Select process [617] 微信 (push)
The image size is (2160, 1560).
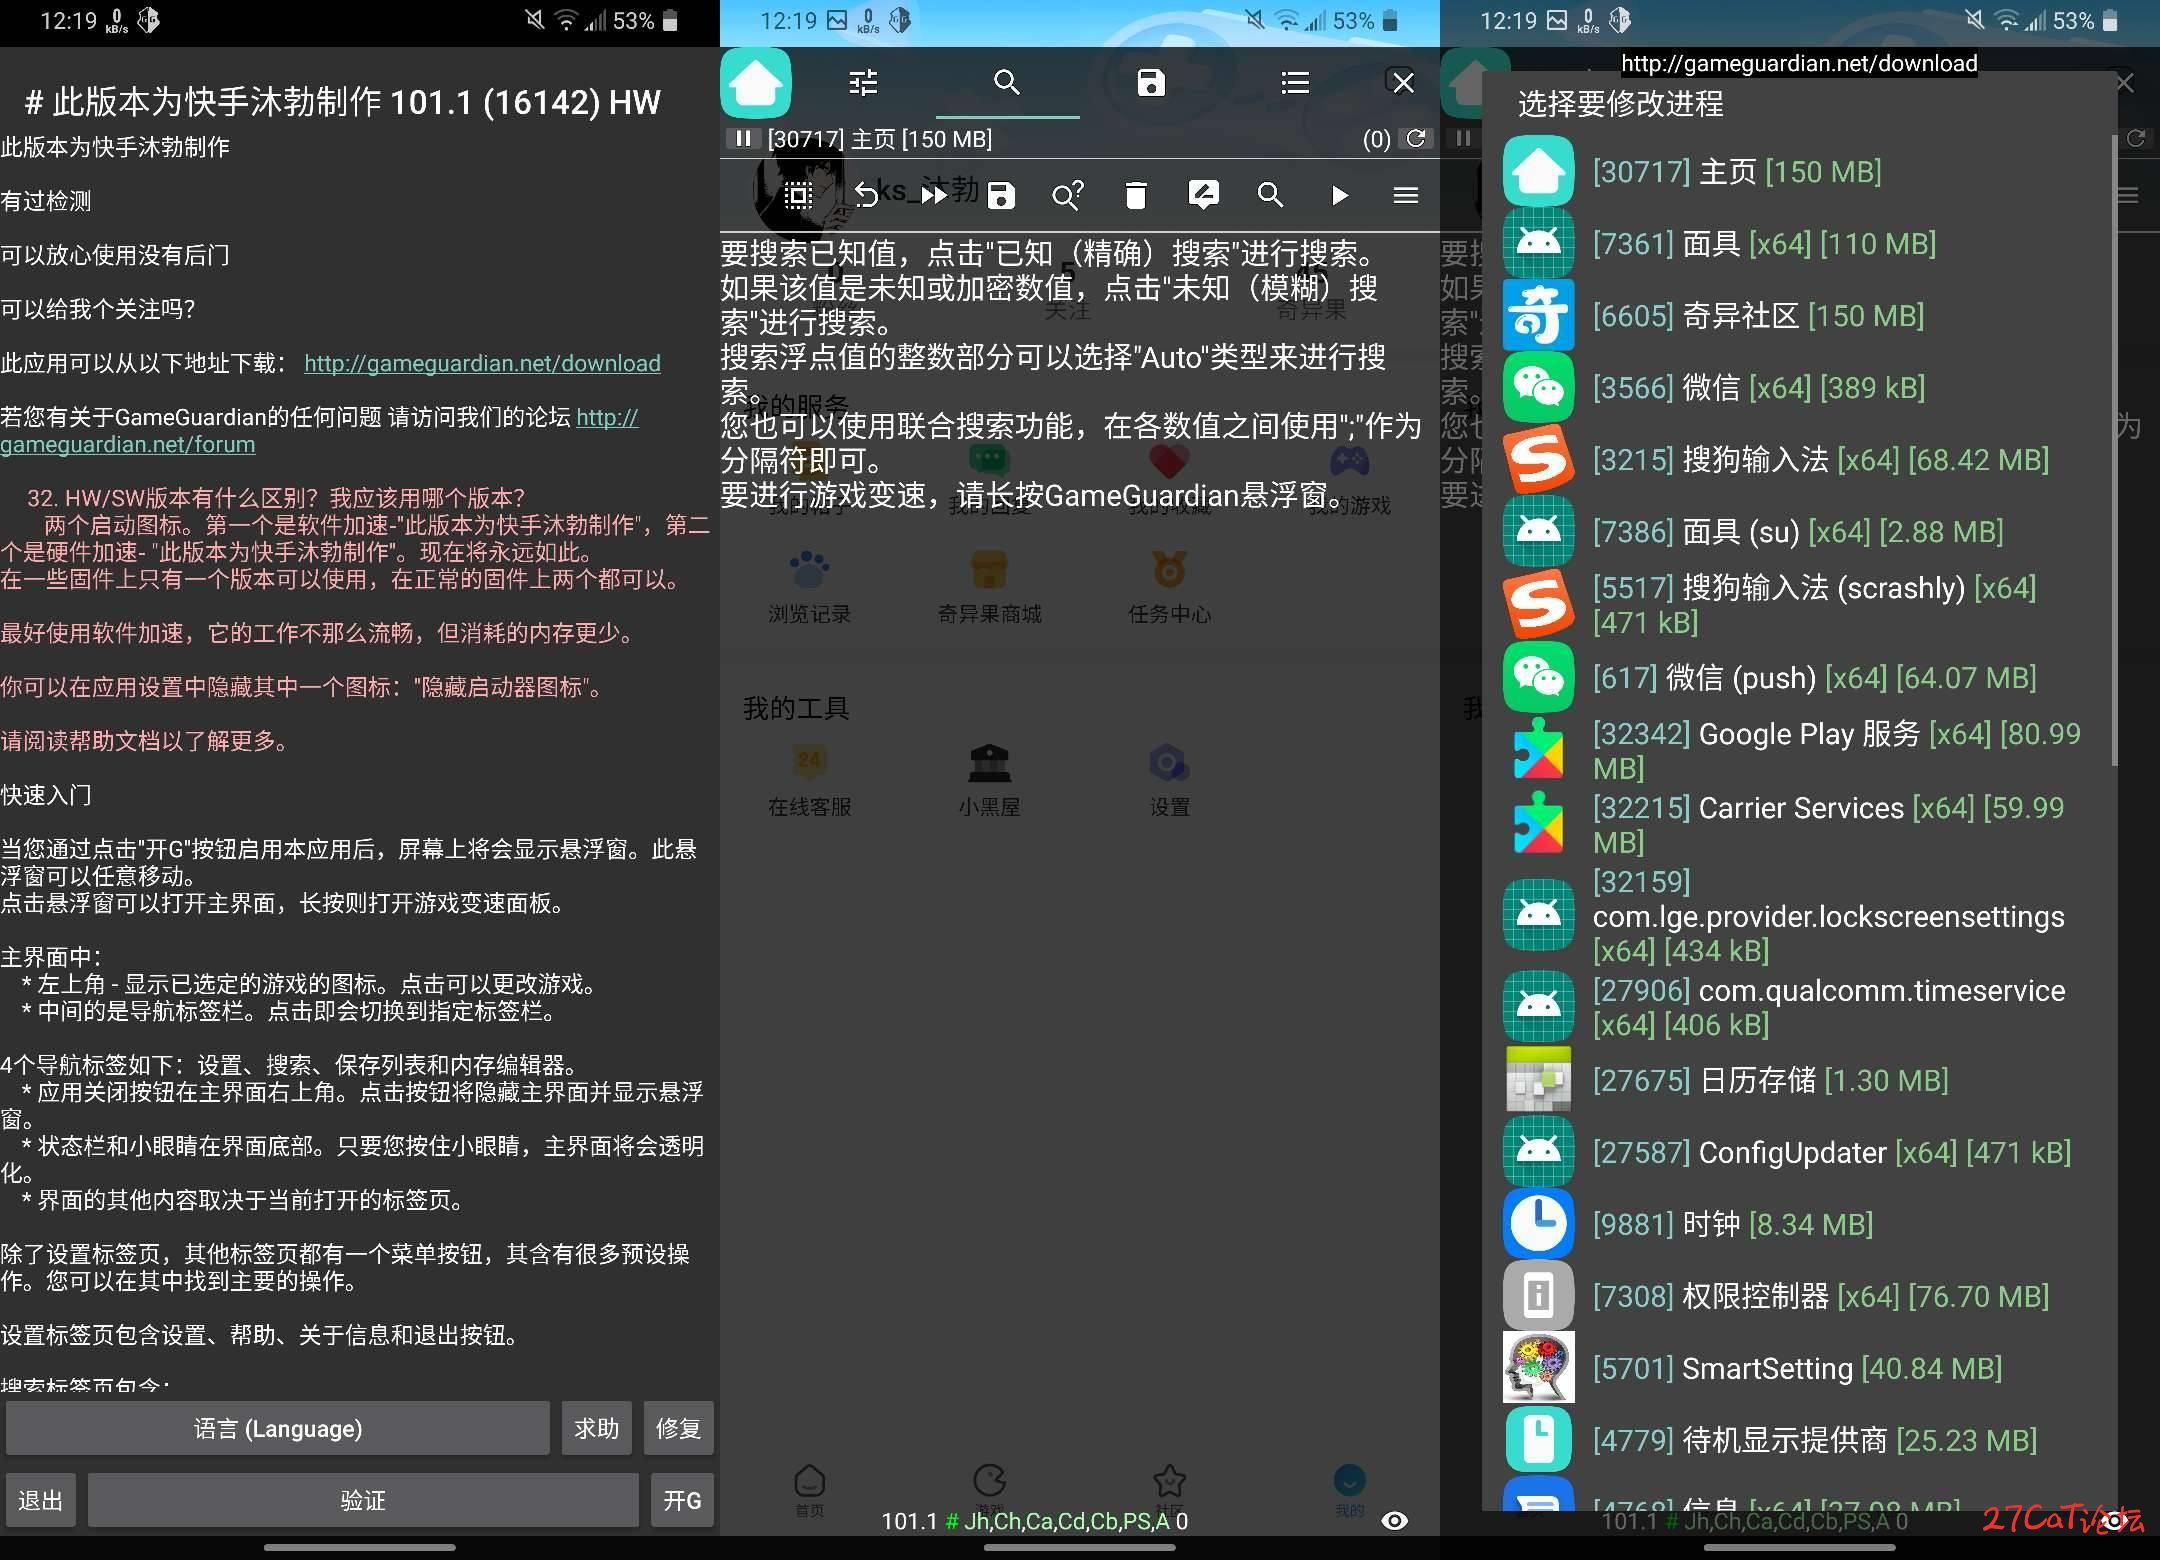[x=1800, y=677]
